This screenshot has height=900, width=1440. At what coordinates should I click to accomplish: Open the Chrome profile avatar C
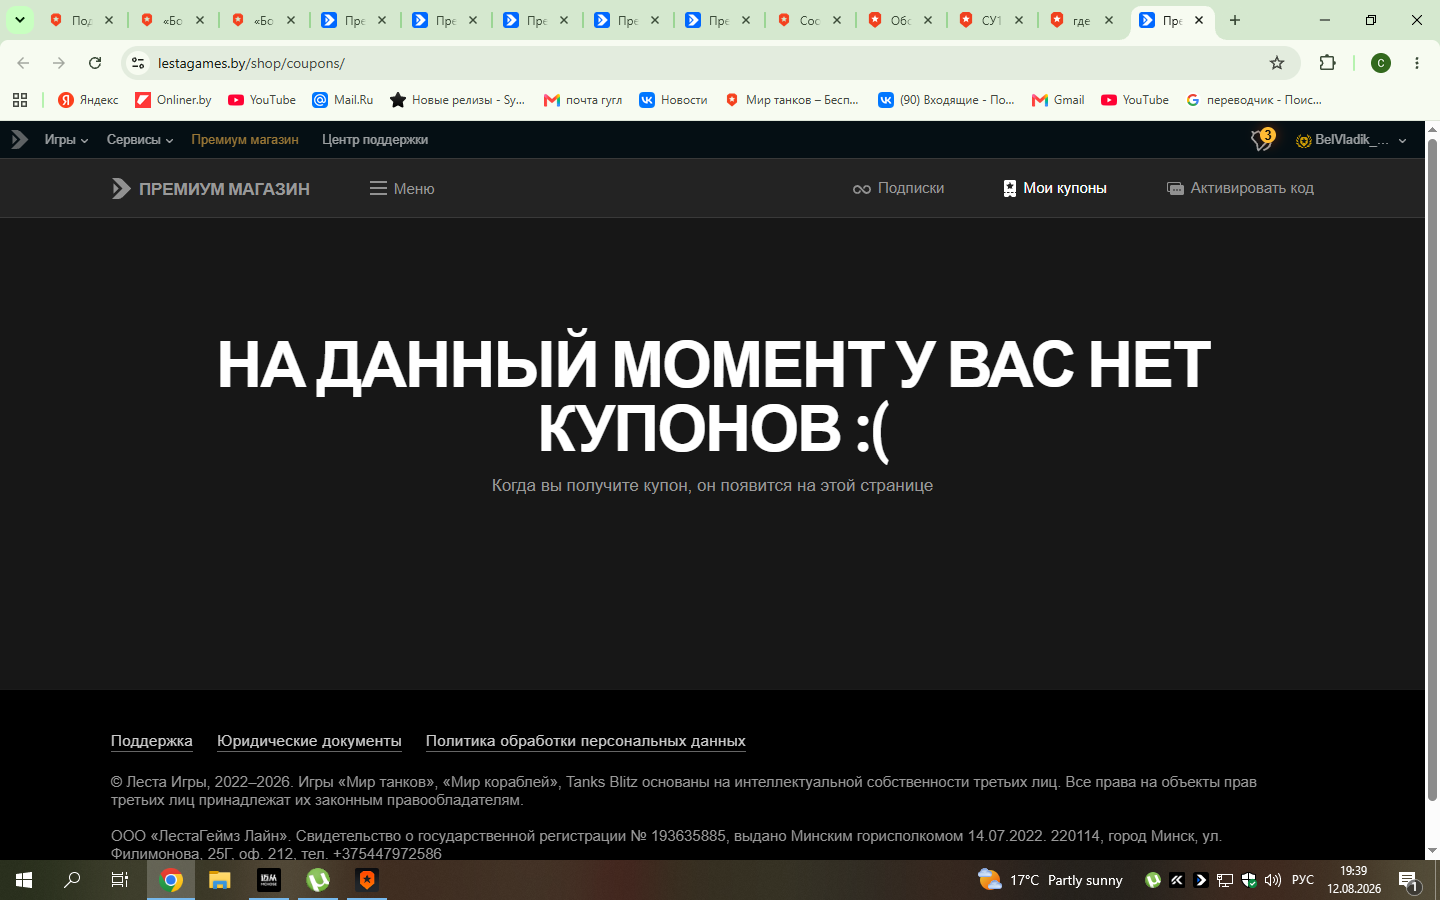click(x=1381, y=63)
